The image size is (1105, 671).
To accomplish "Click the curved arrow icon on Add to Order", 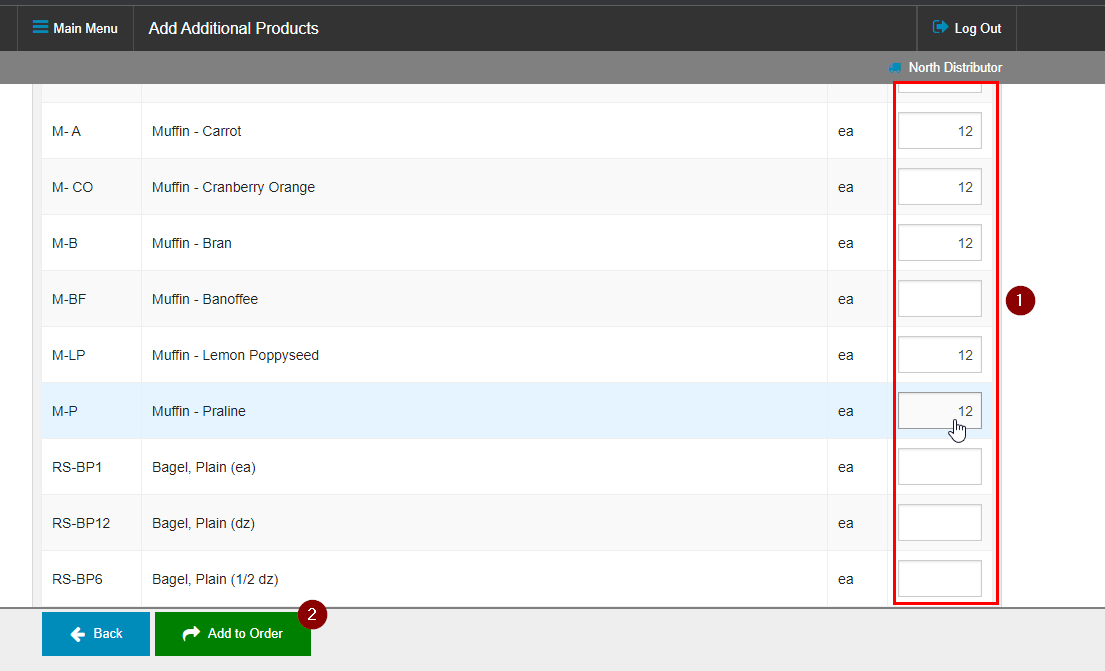I will (191, 634).
